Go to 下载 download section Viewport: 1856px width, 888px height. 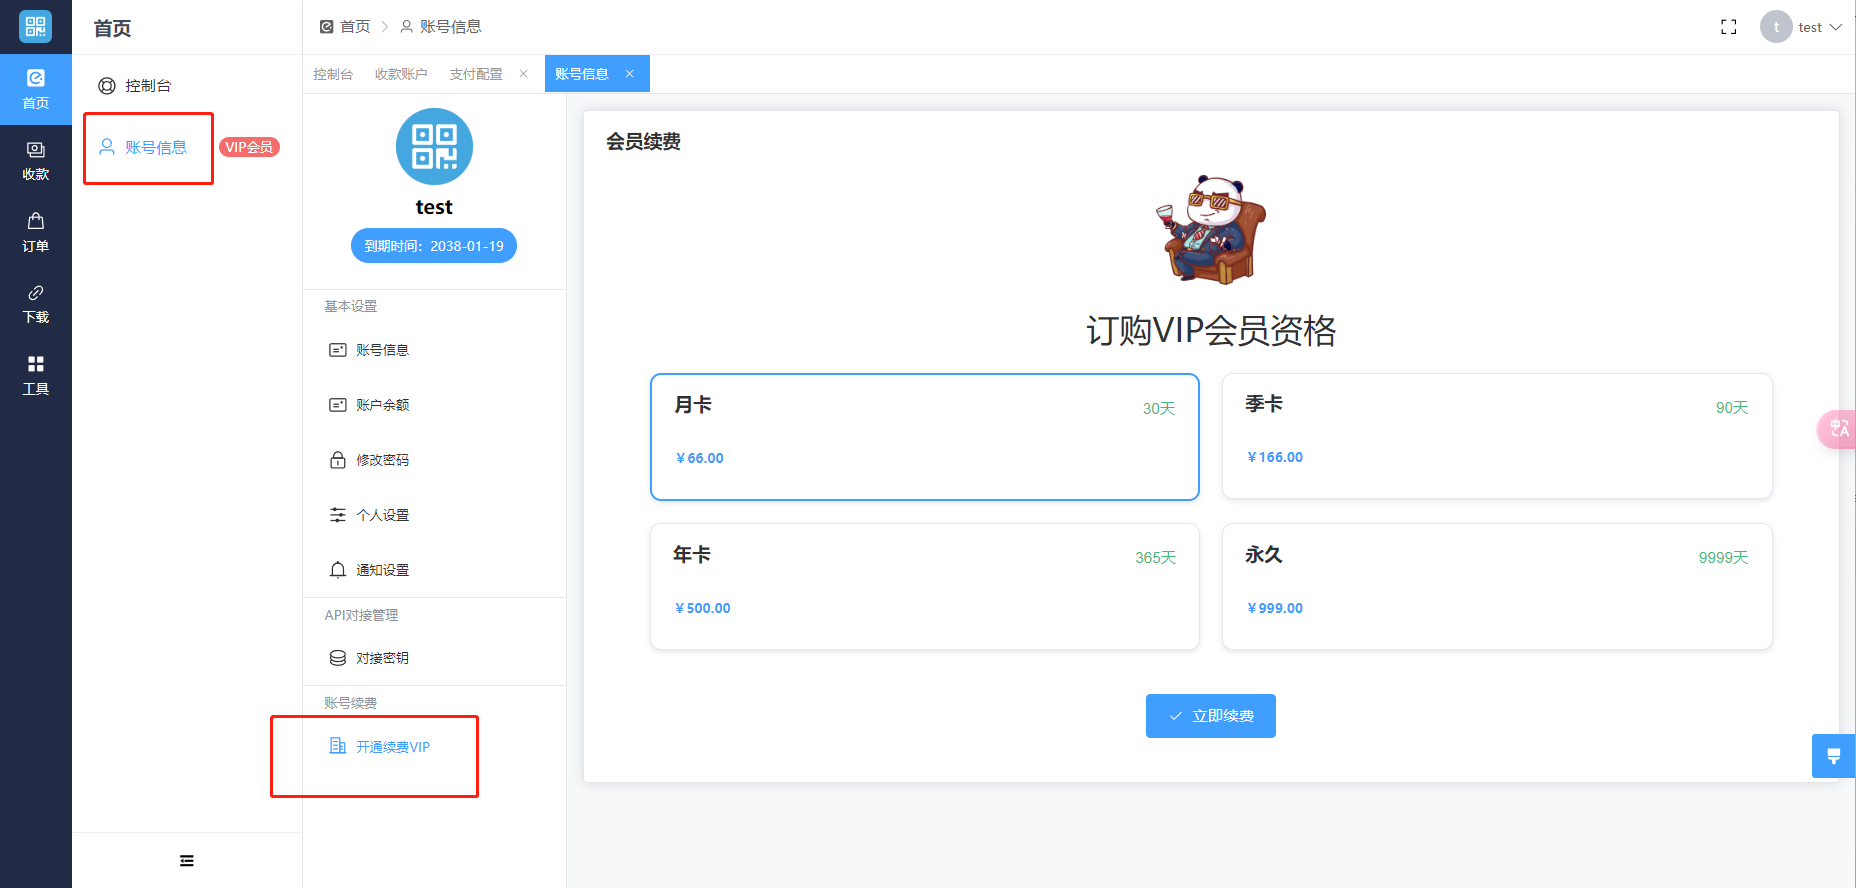(x=36, y=304)
